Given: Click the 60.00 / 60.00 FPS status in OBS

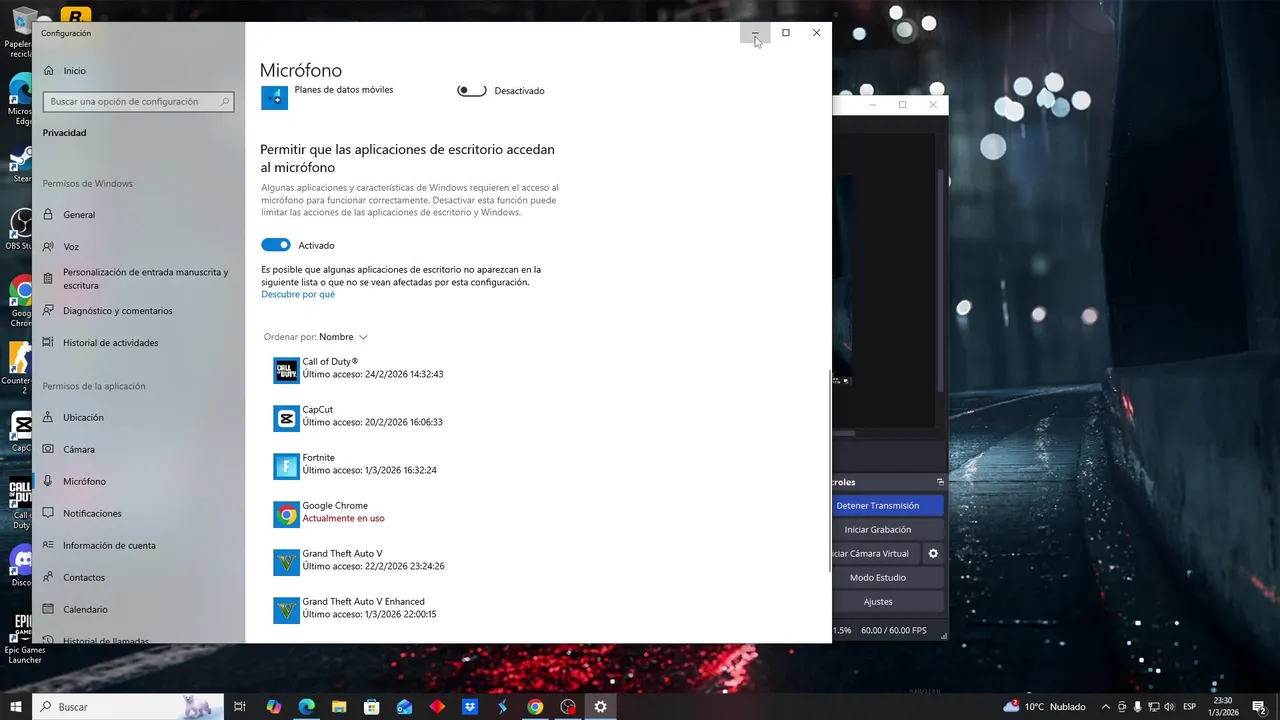Looking at the screenshot, I should pyautogui.click(x=894, y=631).
